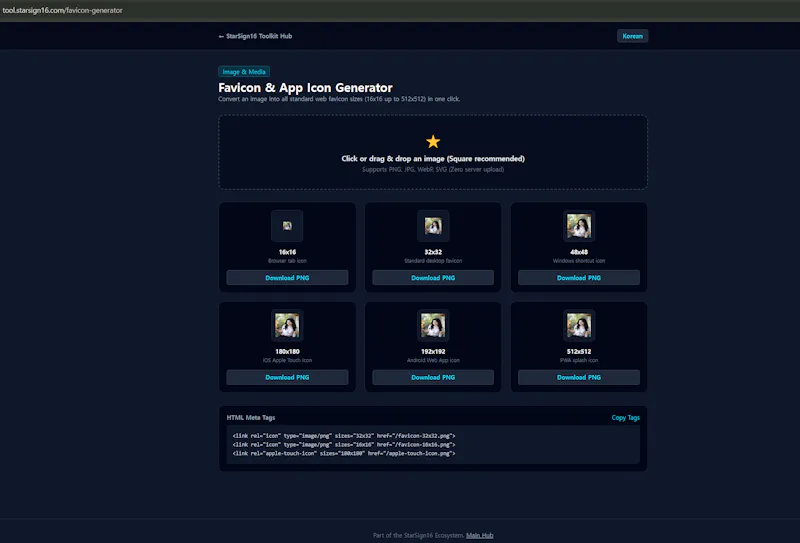Open the 16x16 favicon preview thumbnail
Viewport: 800px width, 543px height.
pyautogui.click(x=287, y=226)
